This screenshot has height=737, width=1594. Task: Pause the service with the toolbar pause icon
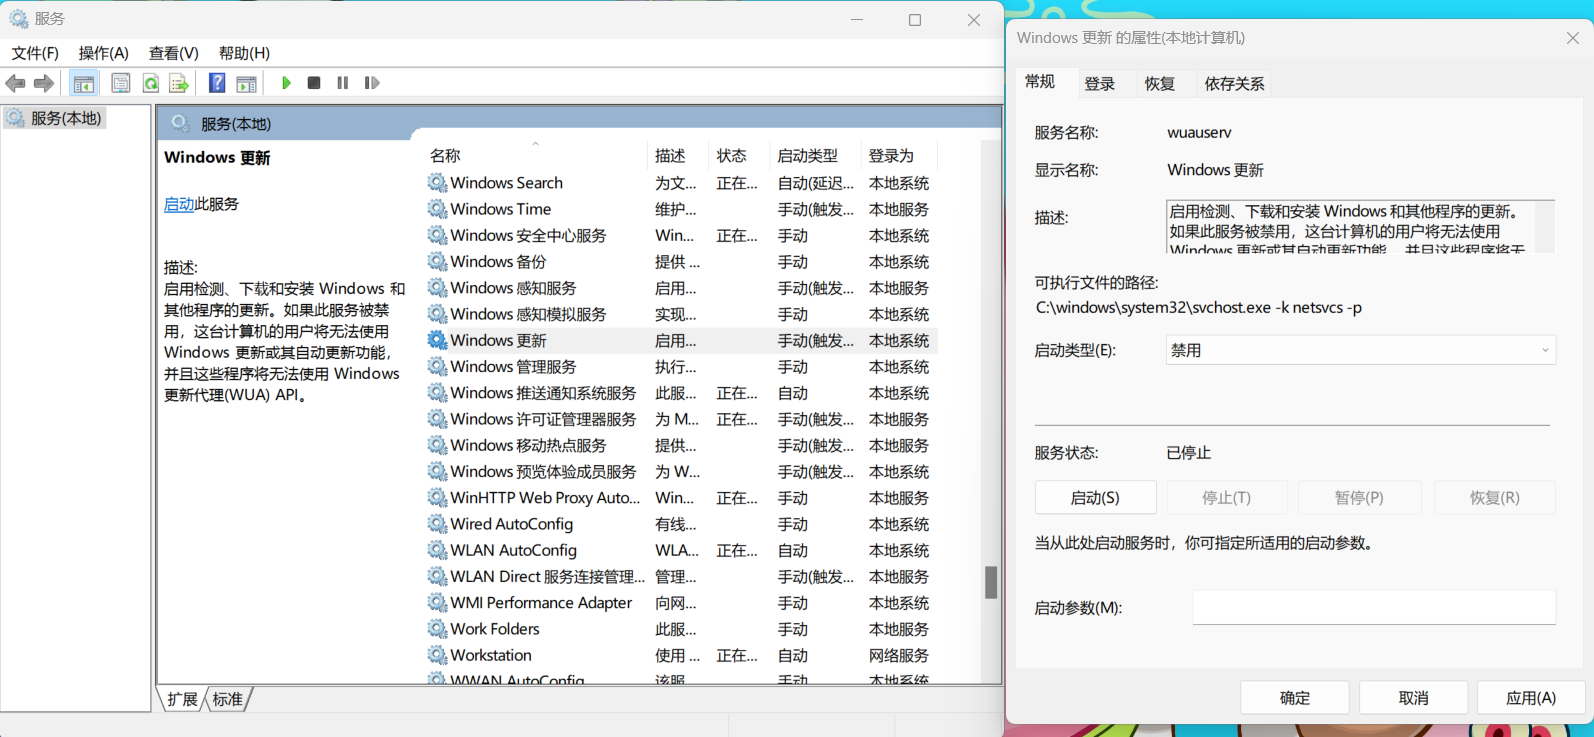[343, 83]
